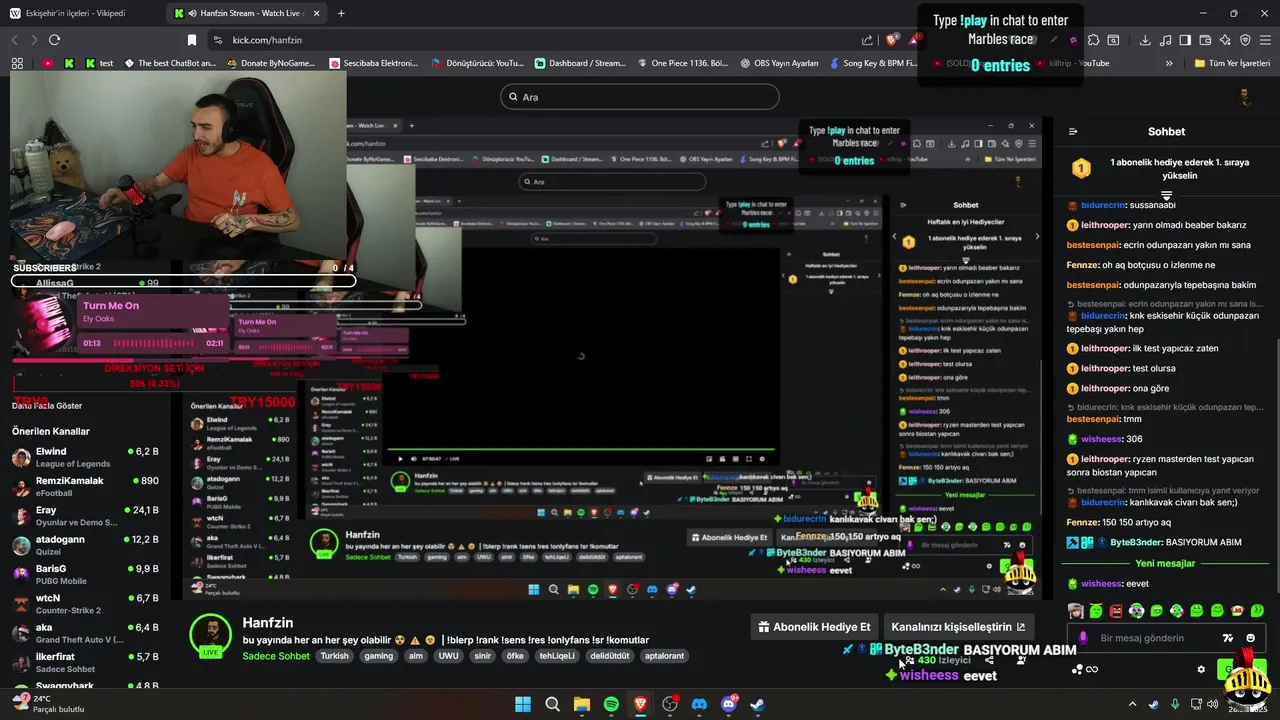Open the browser apps grid icon on the bookmarks bar

17,63
